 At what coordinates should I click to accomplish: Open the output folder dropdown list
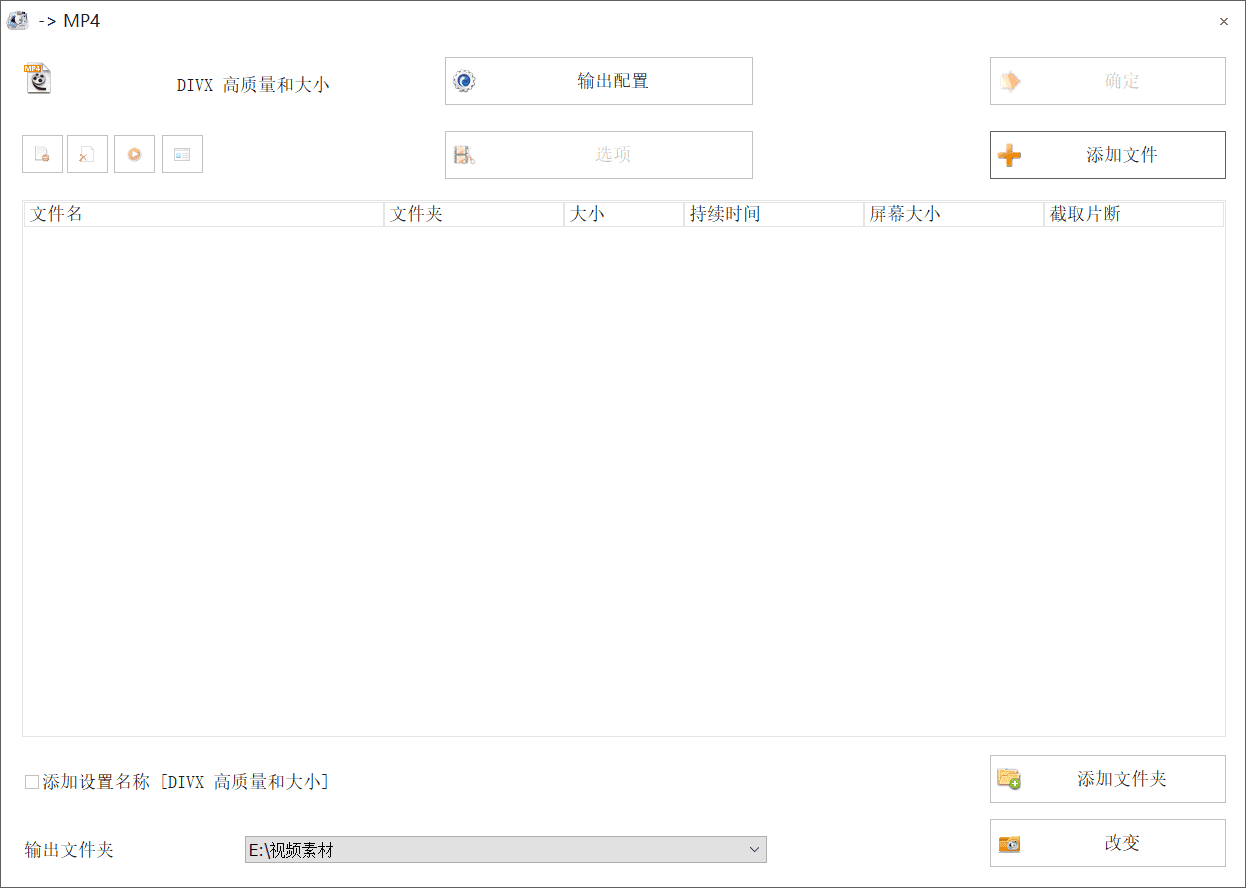755,849
